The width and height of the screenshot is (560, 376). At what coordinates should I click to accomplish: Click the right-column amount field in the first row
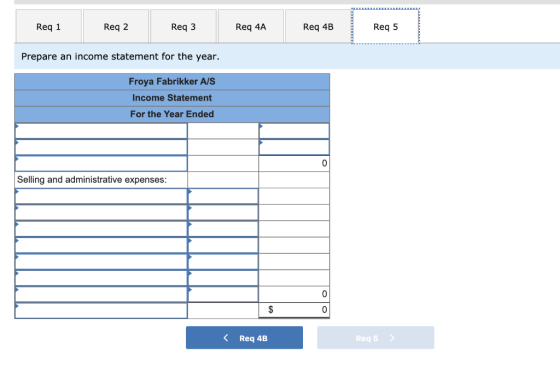point(294,131)
